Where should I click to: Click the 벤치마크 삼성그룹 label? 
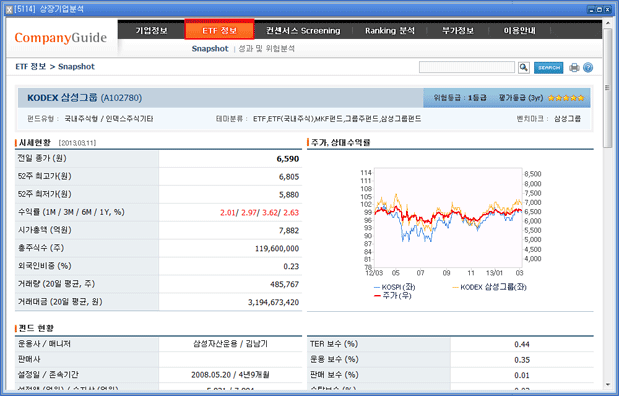tap(549, 118)
